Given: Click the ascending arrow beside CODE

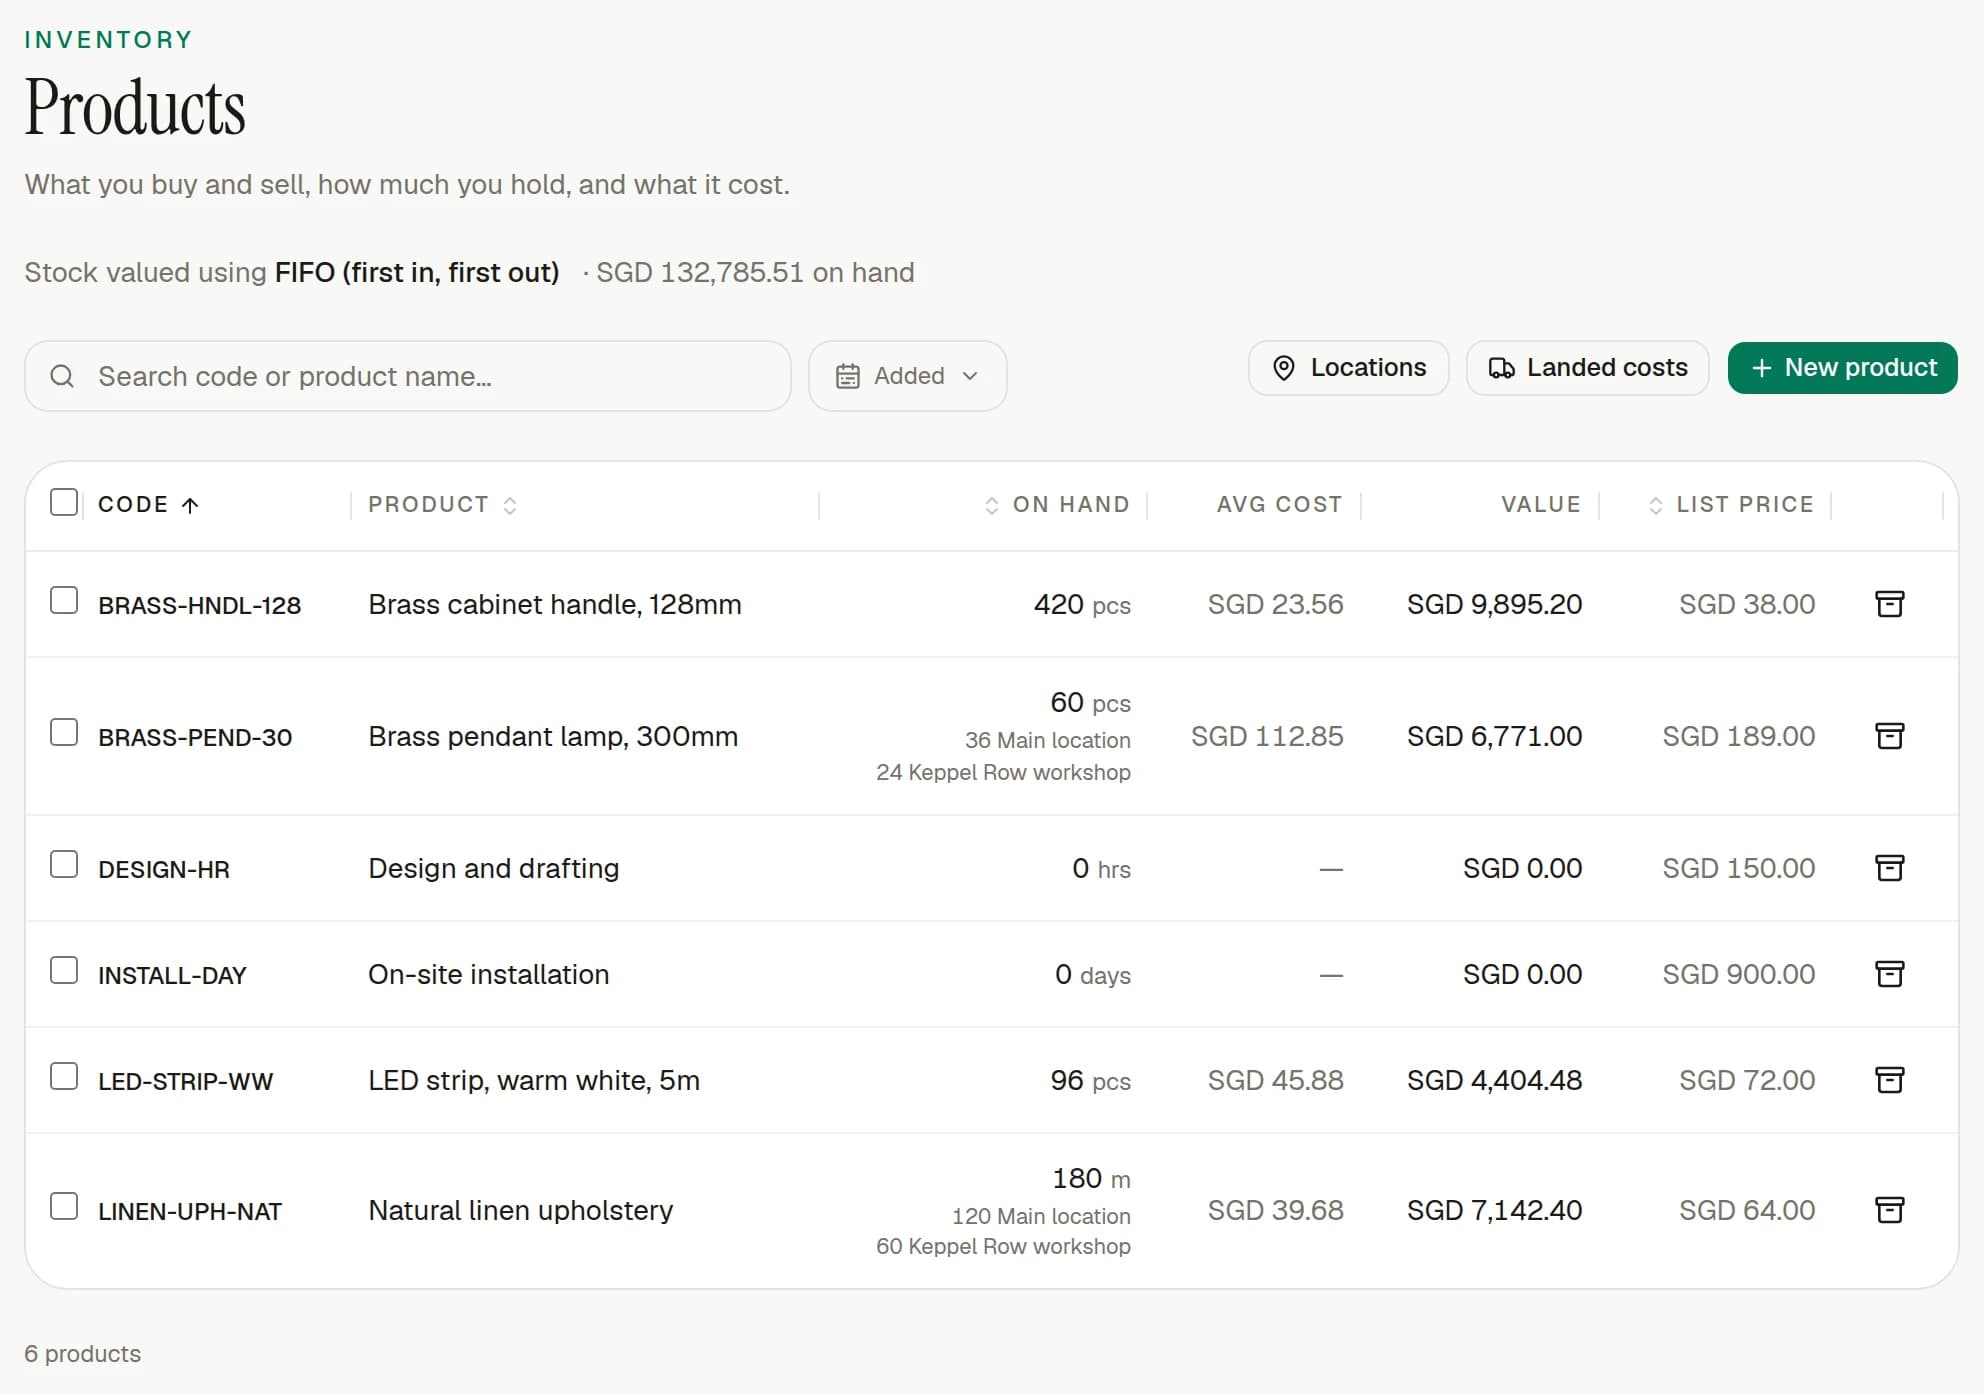Looking at the screenshot, I should (x=190, y=505).
